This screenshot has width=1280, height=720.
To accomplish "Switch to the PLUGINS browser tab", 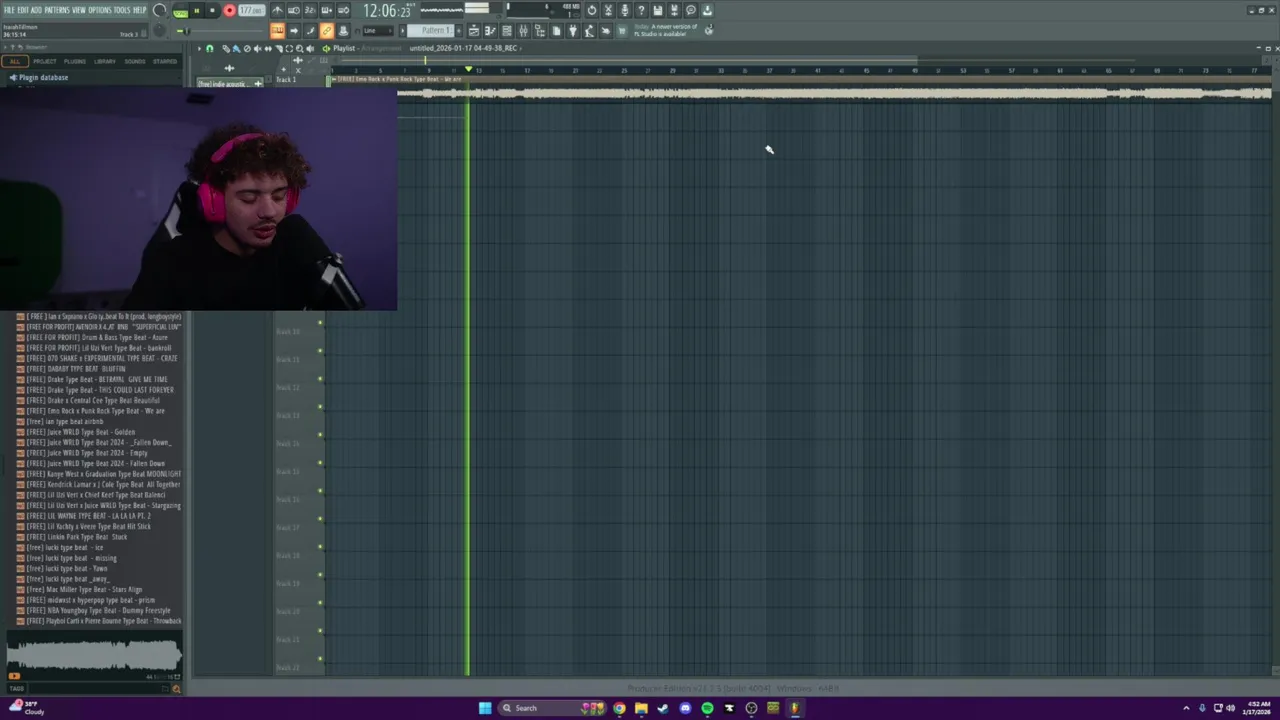I will tap(75, 61).
